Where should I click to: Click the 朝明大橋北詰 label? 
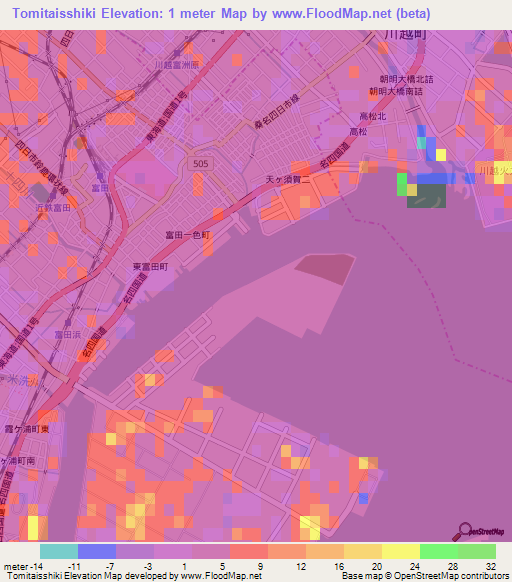pos(406,79)
